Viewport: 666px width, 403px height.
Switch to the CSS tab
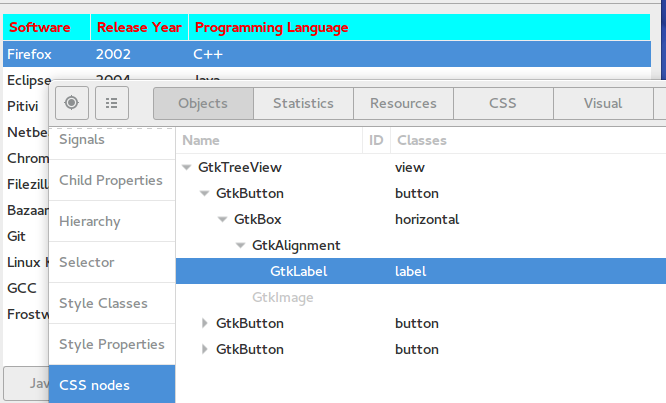pos(503,103)
